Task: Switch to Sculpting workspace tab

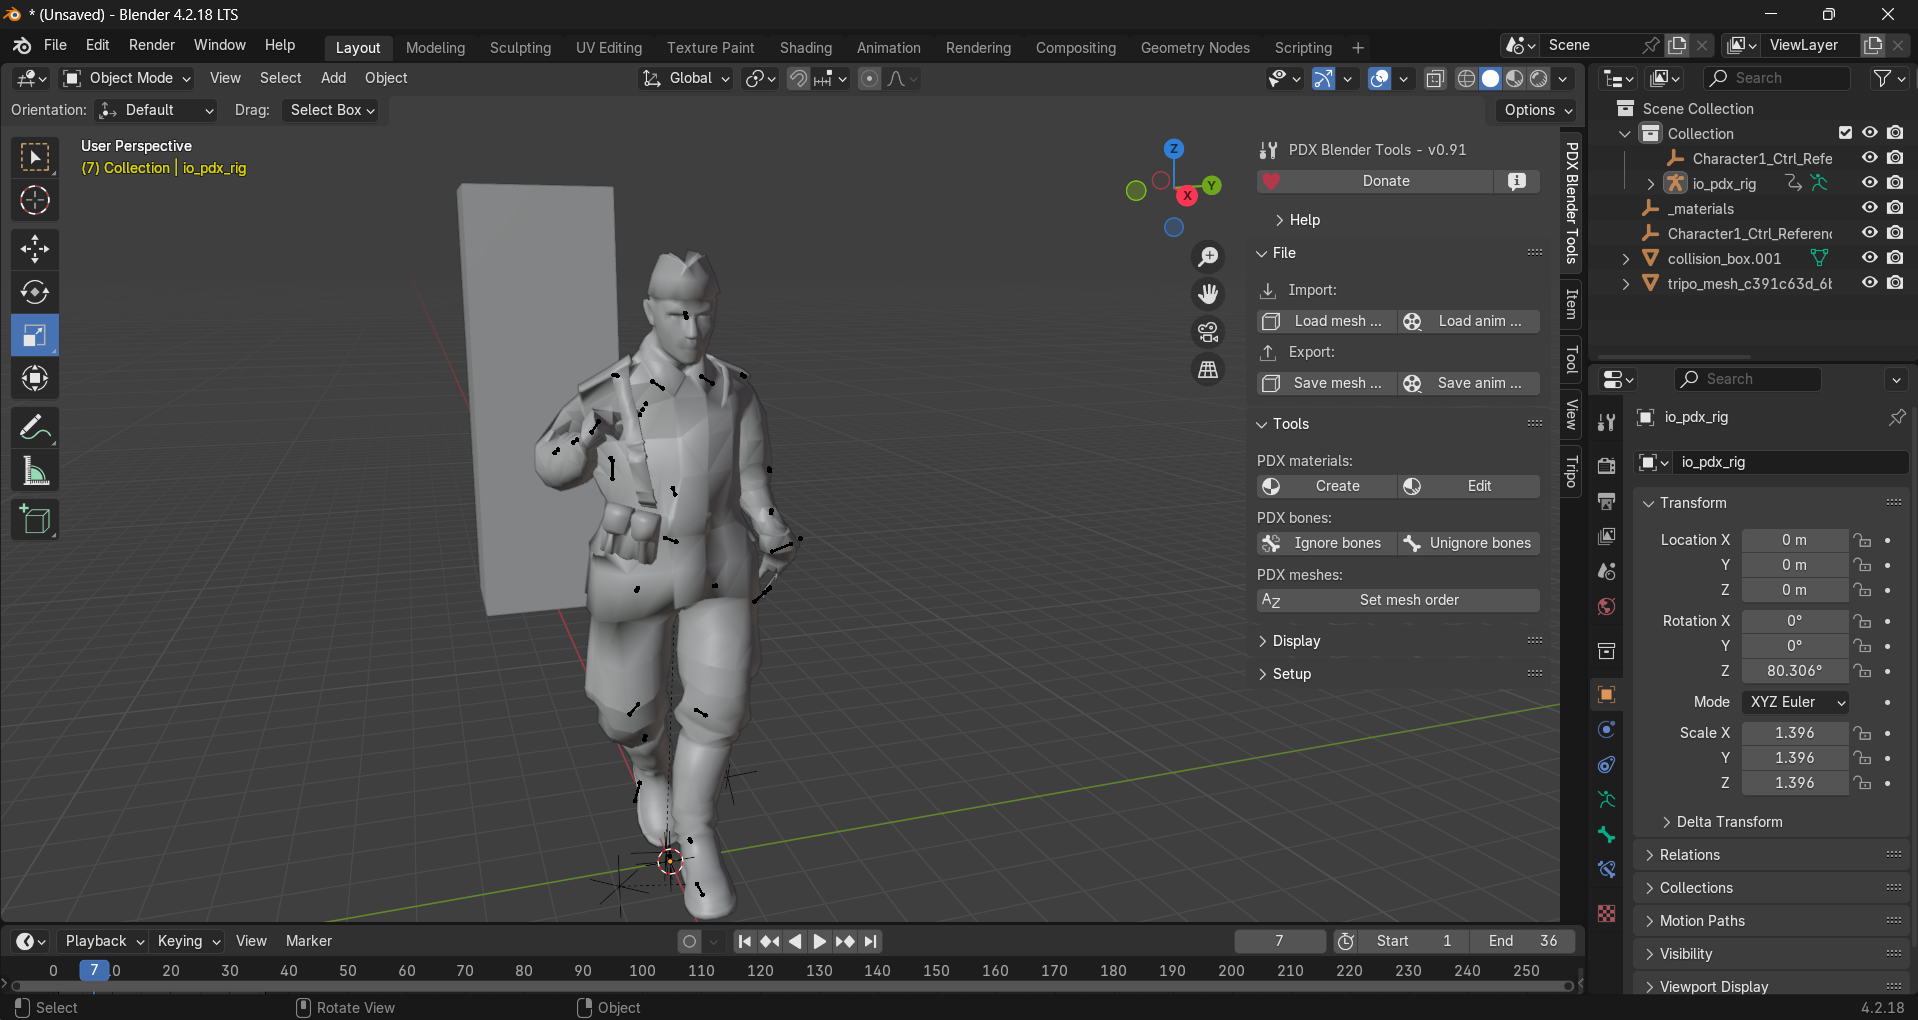Action: coord(520,48)
